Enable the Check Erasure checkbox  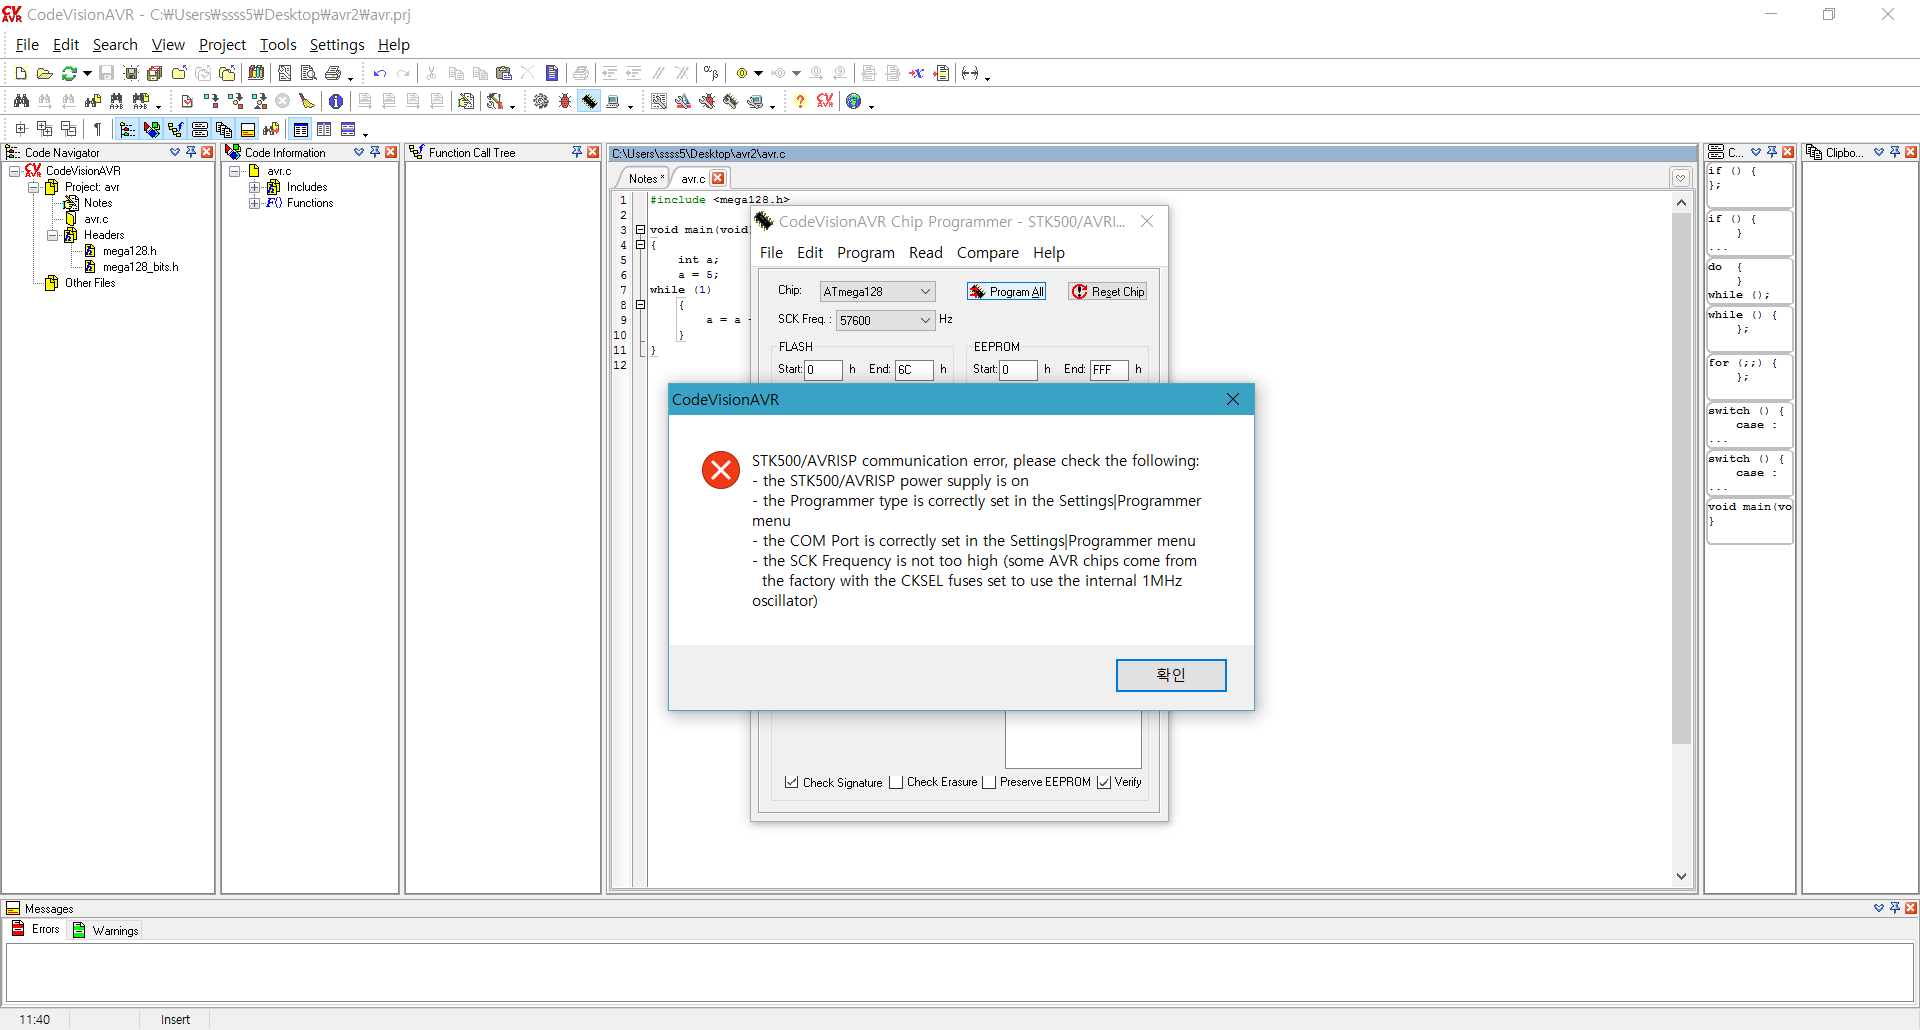[x=896, y=783]
